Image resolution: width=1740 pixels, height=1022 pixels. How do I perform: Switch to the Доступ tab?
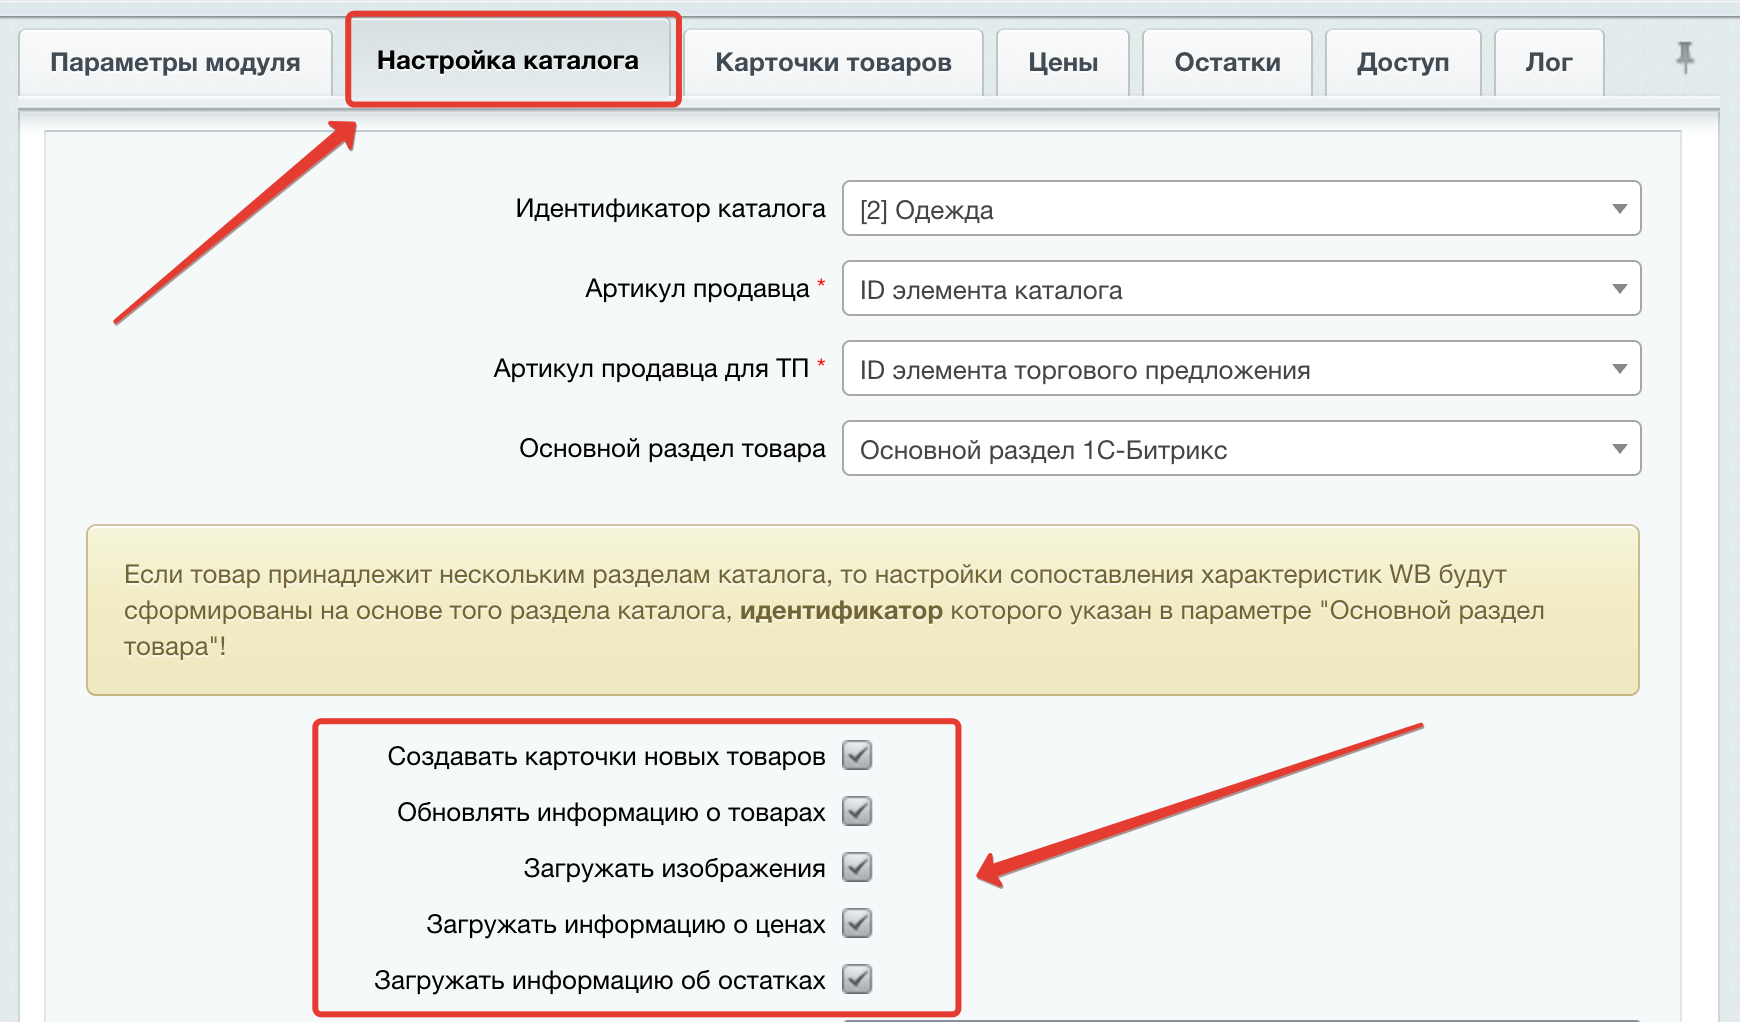pyautogui.click(x=1402, y=62)
